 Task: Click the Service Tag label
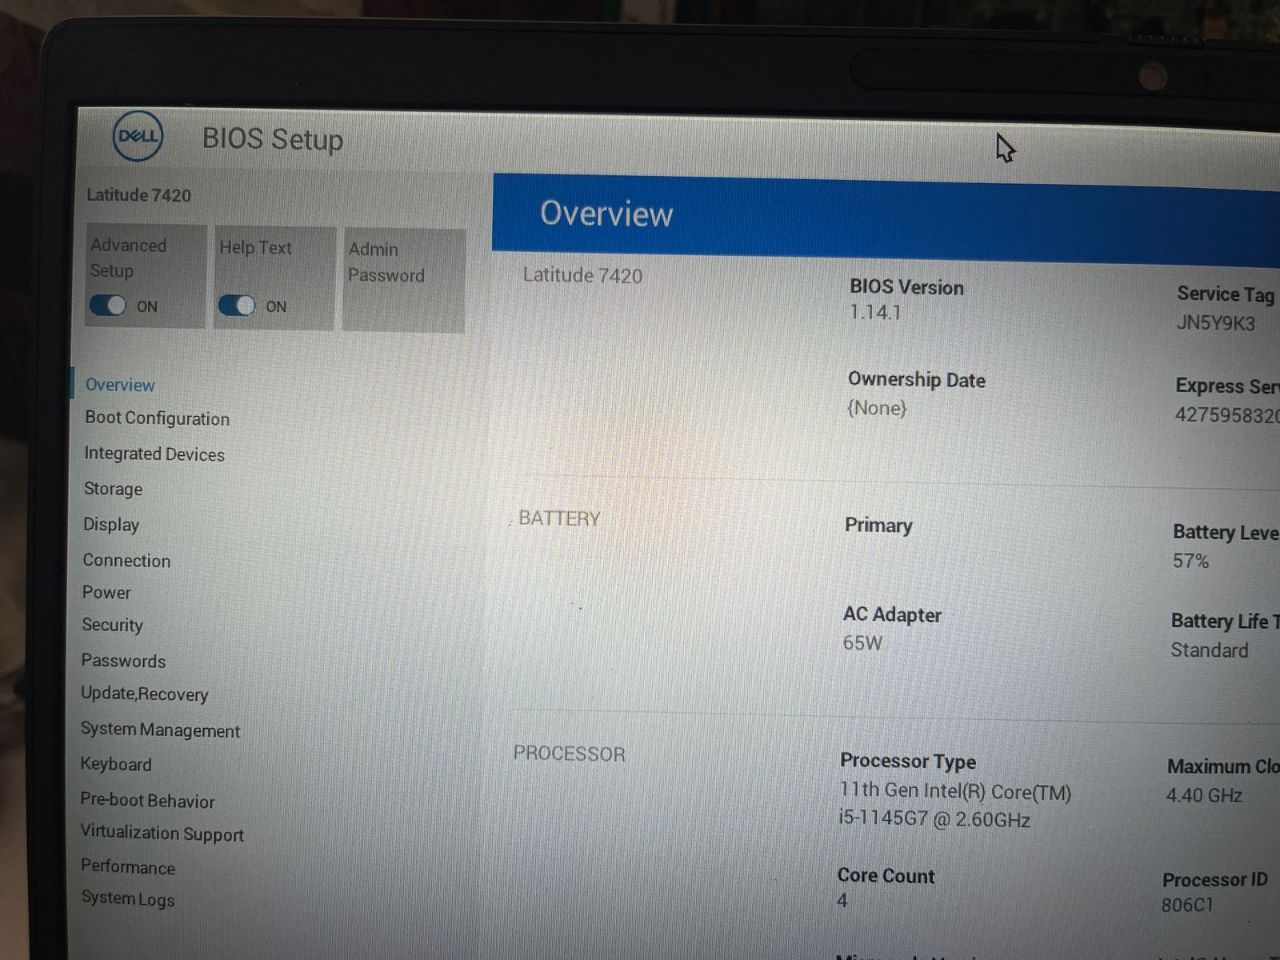tap(1225, 294)
